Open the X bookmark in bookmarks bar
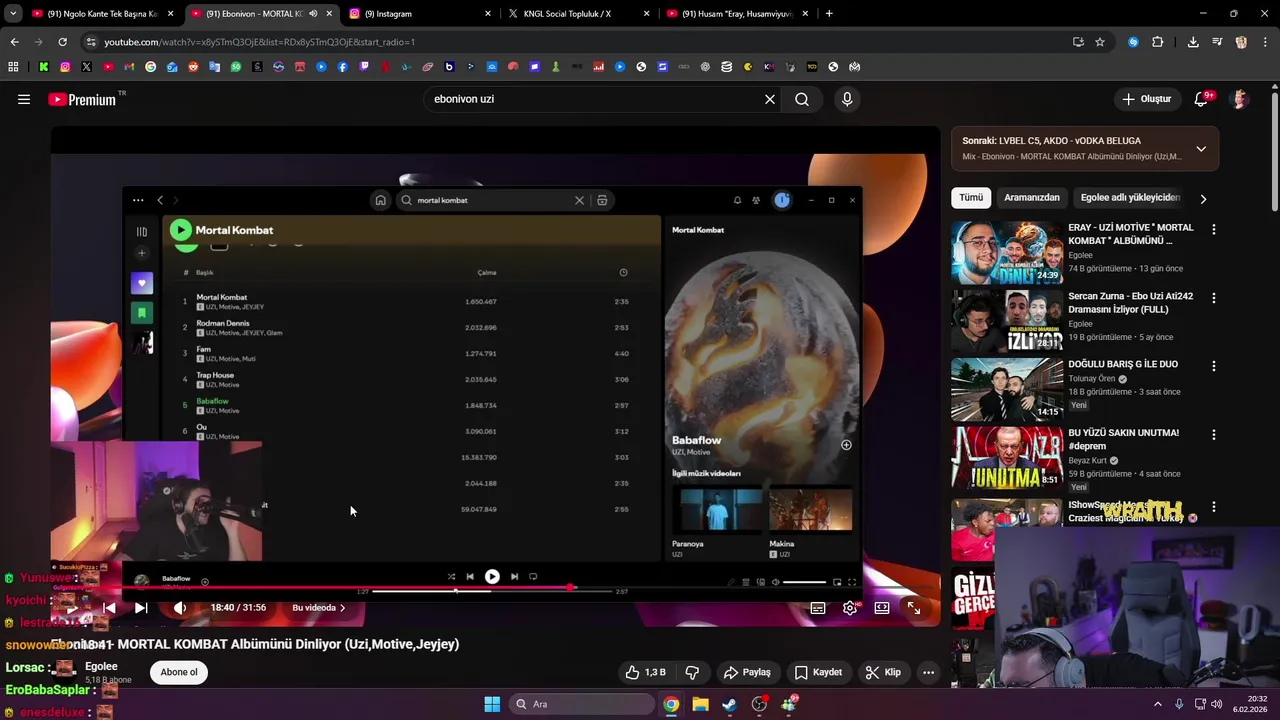1280x720 pixels. [86, 67]
